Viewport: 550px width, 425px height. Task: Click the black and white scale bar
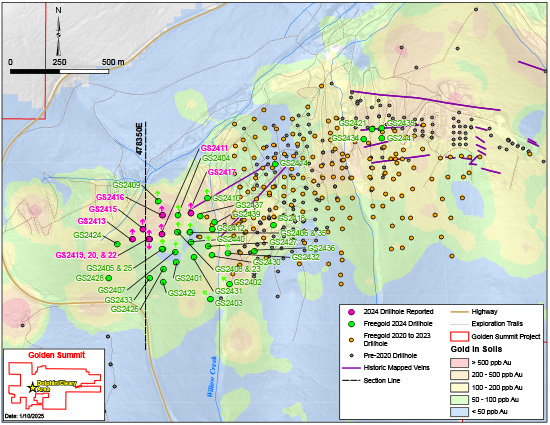[x=59, y=72]
